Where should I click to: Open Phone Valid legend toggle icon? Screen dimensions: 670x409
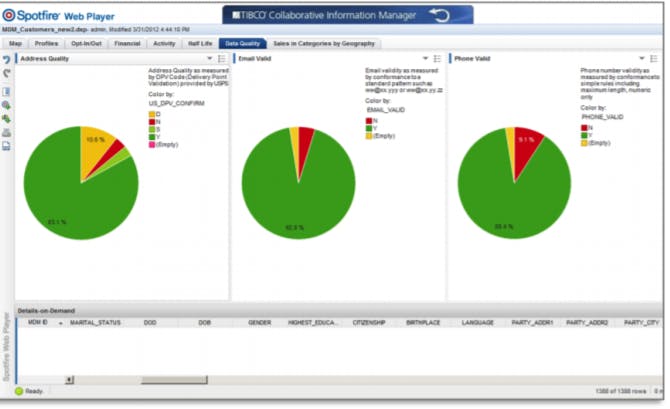(654, 59)
